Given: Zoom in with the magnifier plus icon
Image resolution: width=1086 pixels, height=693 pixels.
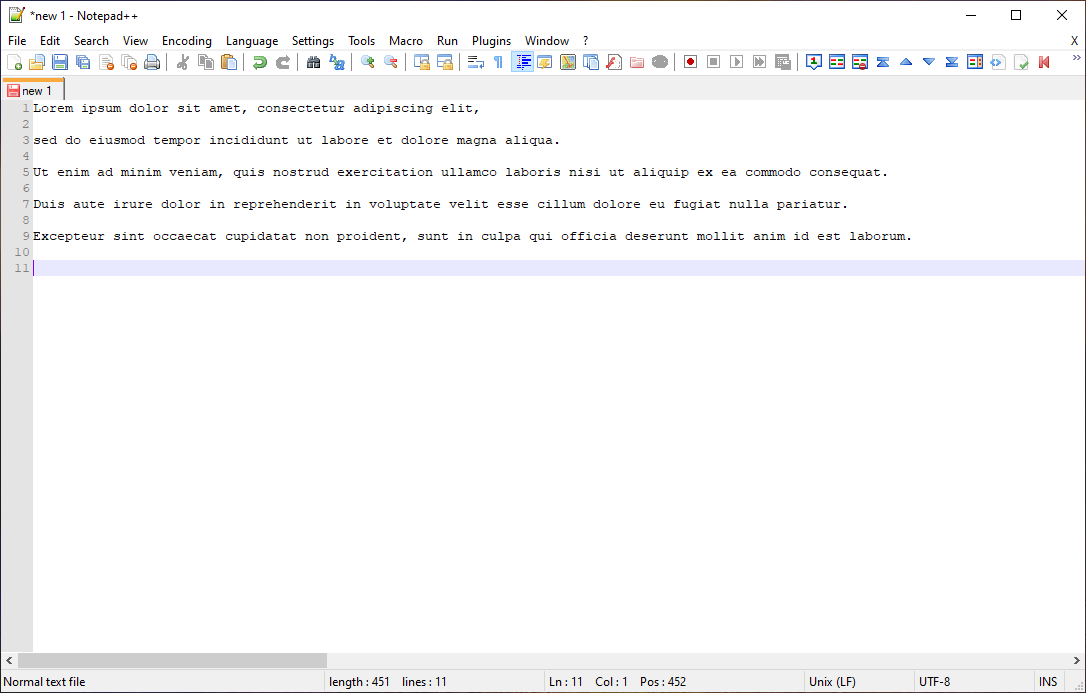Looking at the screenshot, I should coord(368,62).
